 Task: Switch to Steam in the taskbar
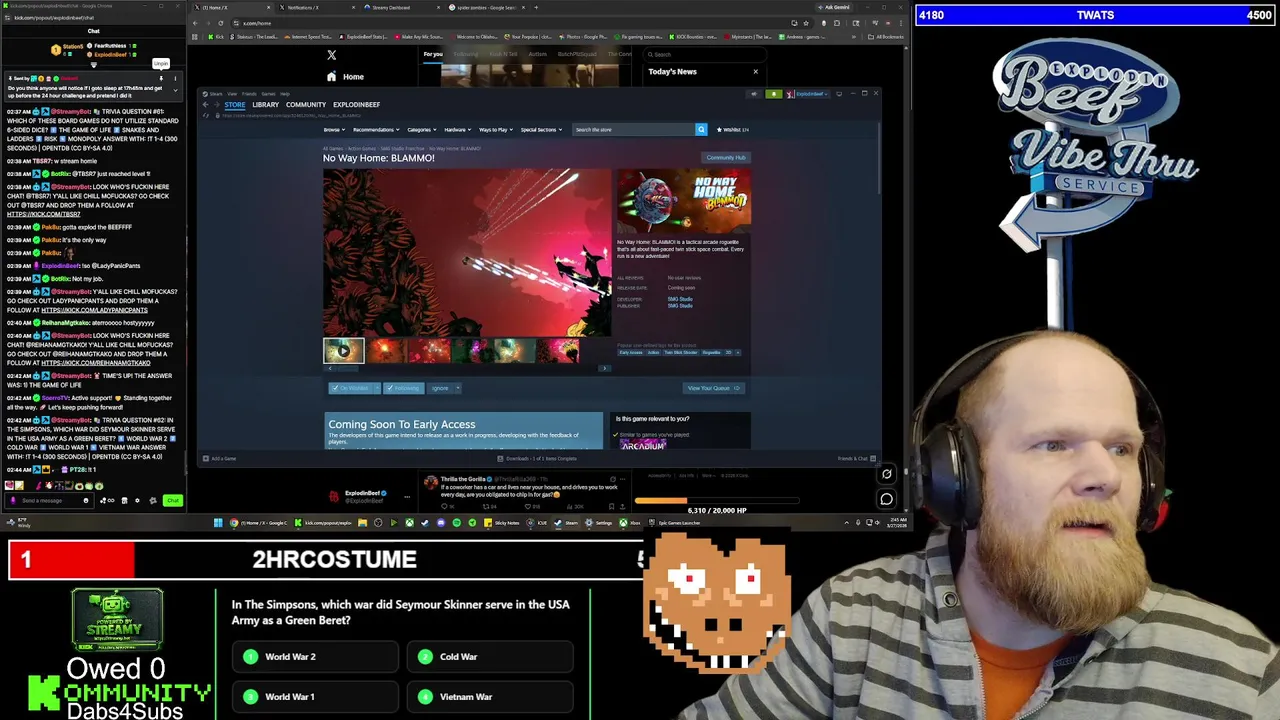tap(568, 522)
